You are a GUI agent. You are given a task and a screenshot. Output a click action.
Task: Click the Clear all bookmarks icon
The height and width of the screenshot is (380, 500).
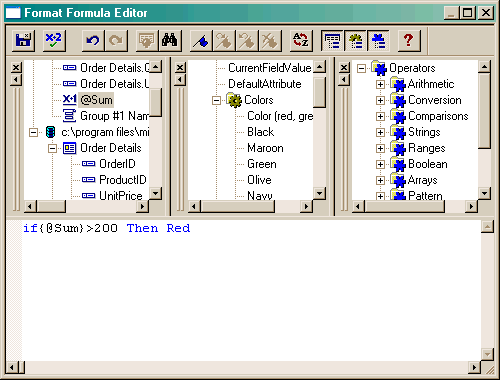click(270, 40)
